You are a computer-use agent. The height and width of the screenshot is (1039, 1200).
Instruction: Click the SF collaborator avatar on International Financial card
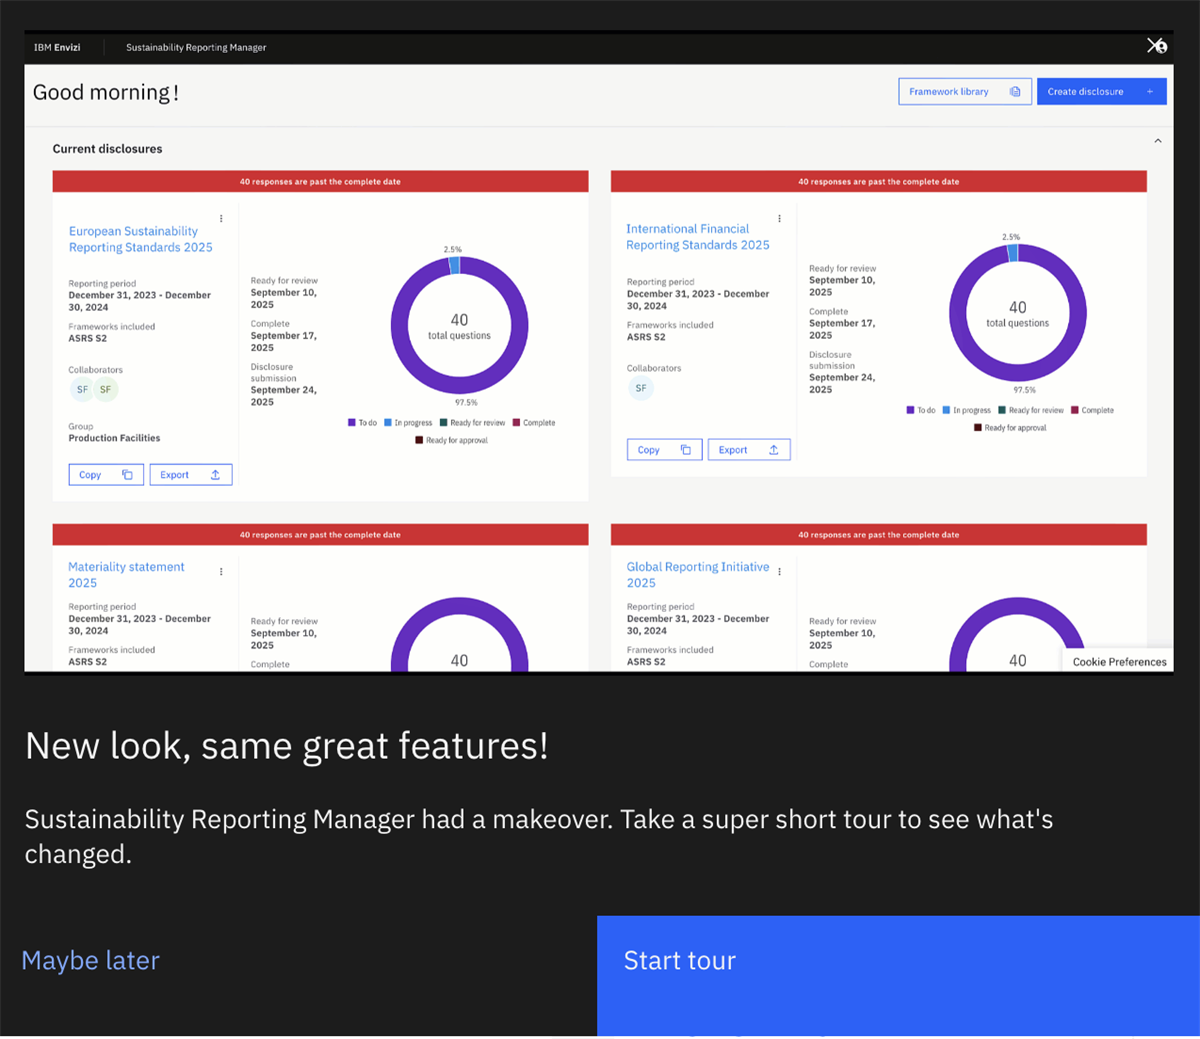pos(641,388)
